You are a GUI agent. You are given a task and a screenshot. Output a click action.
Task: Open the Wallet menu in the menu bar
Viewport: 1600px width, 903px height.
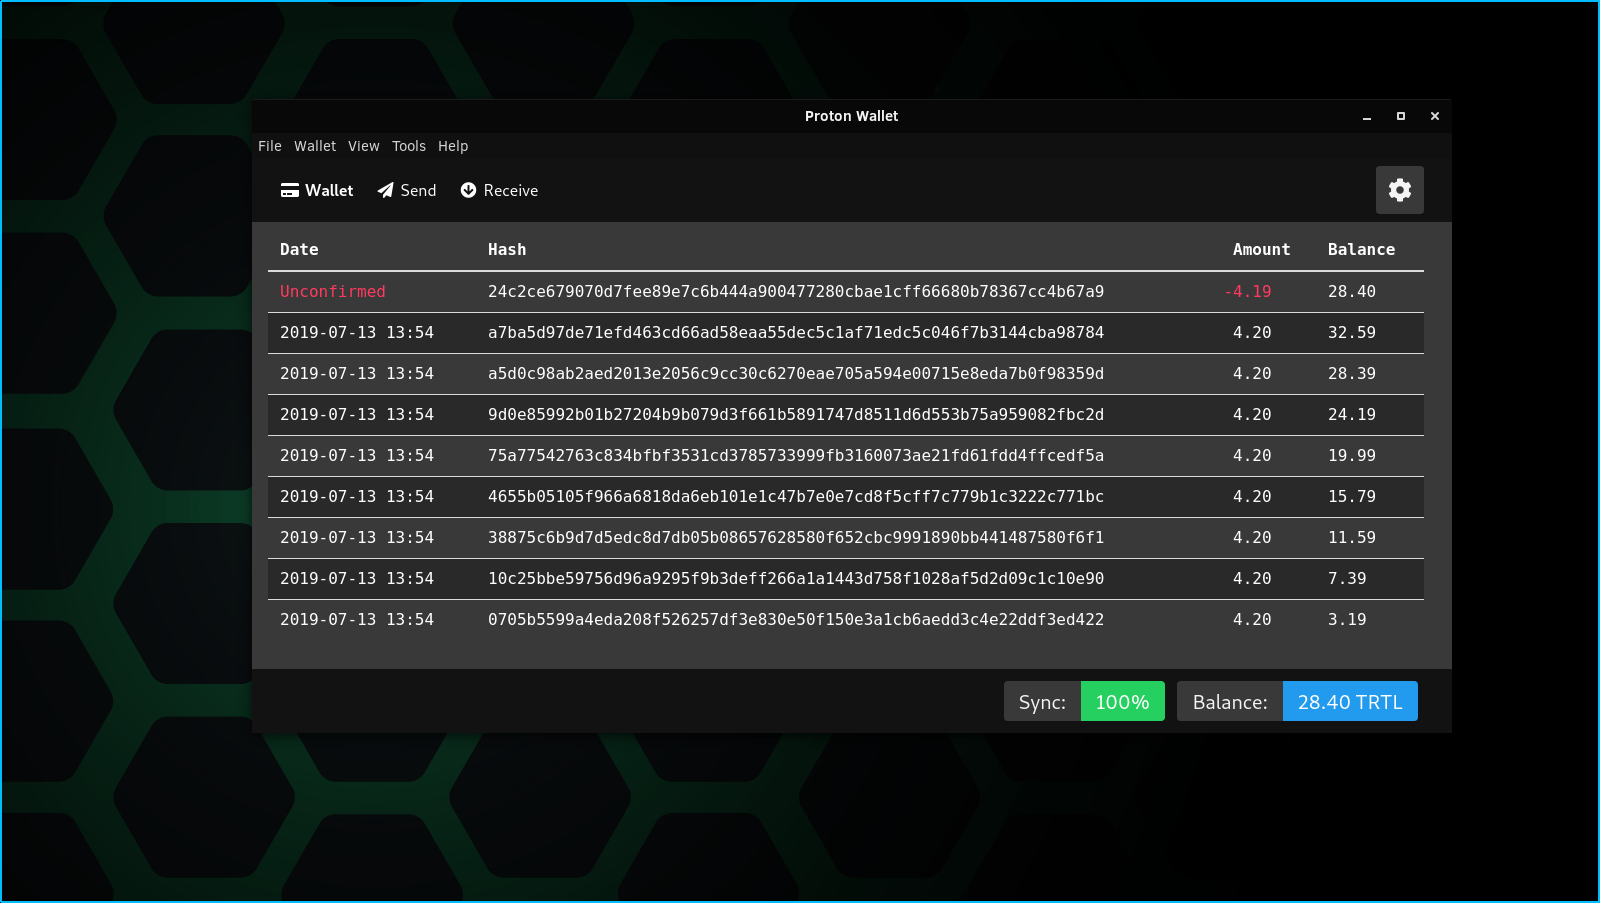pyautogui.click(x=315, y=146)
